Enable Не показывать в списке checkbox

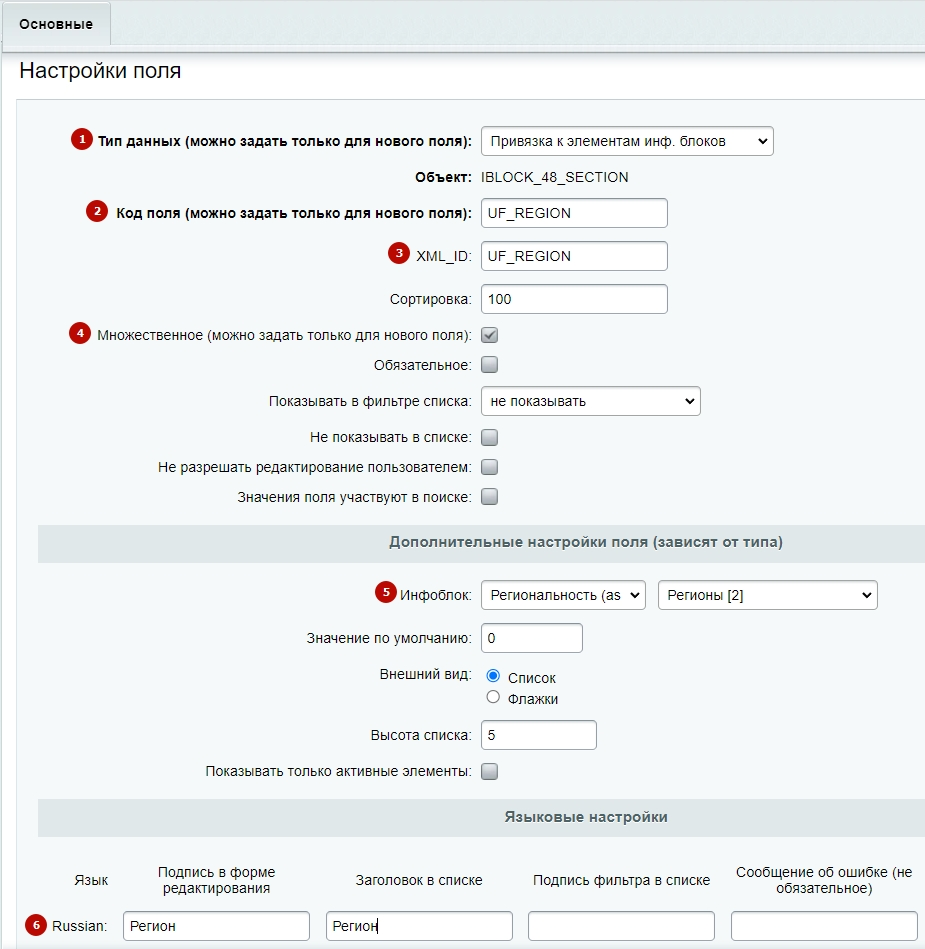(x=489, y=437)
